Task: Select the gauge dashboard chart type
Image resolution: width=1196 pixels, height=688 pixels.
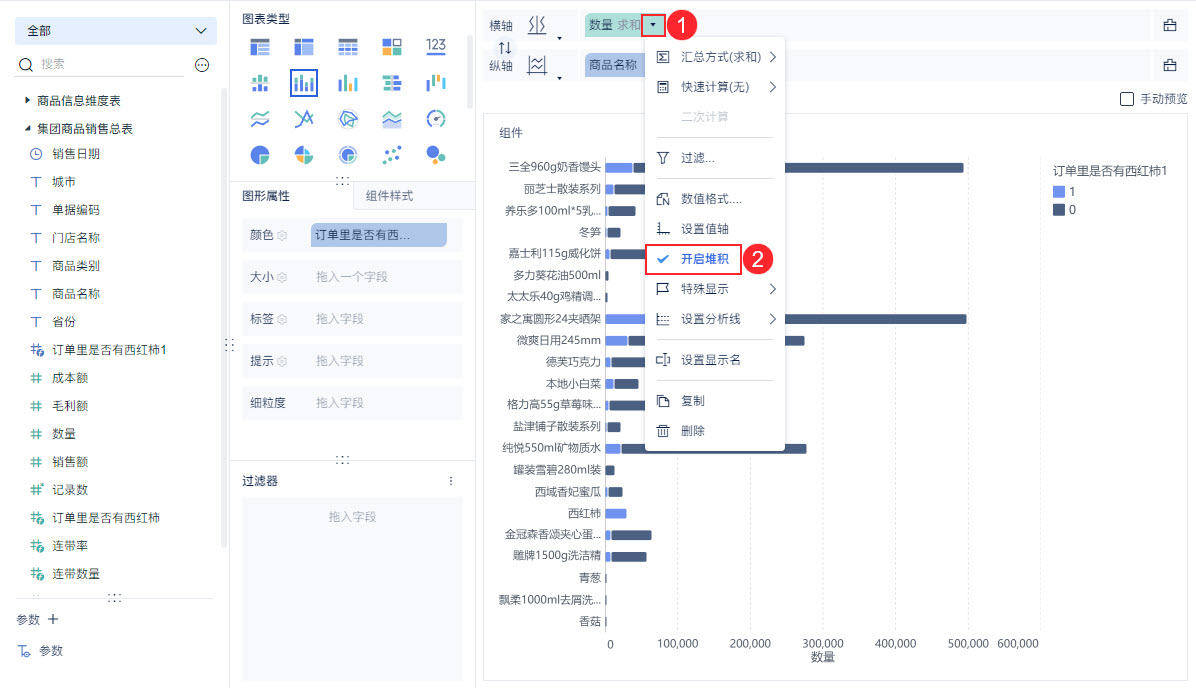Action: (436, 119)
